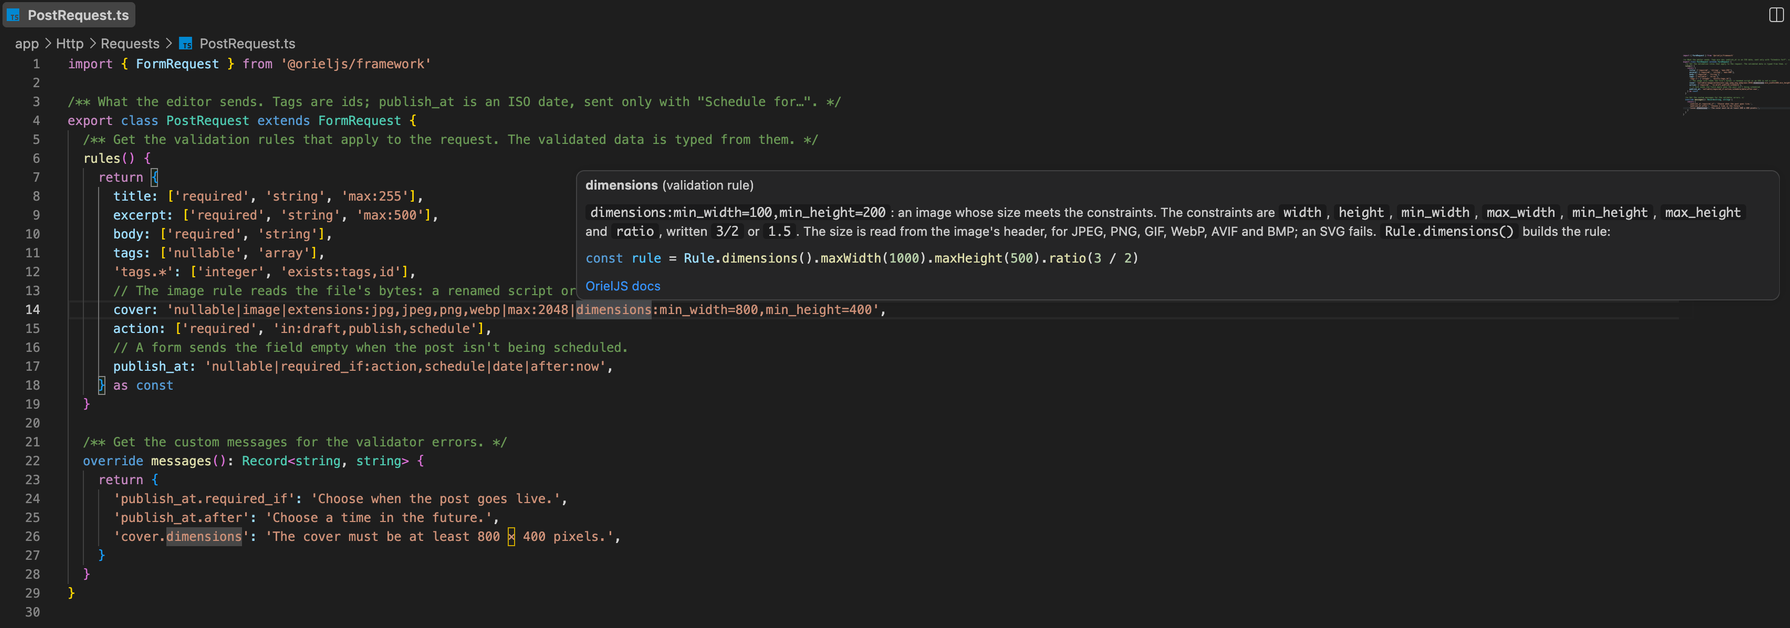Open the 'PostRequest.ts' breadcrumb segment
1790x628 pixels.
(247, 44)
